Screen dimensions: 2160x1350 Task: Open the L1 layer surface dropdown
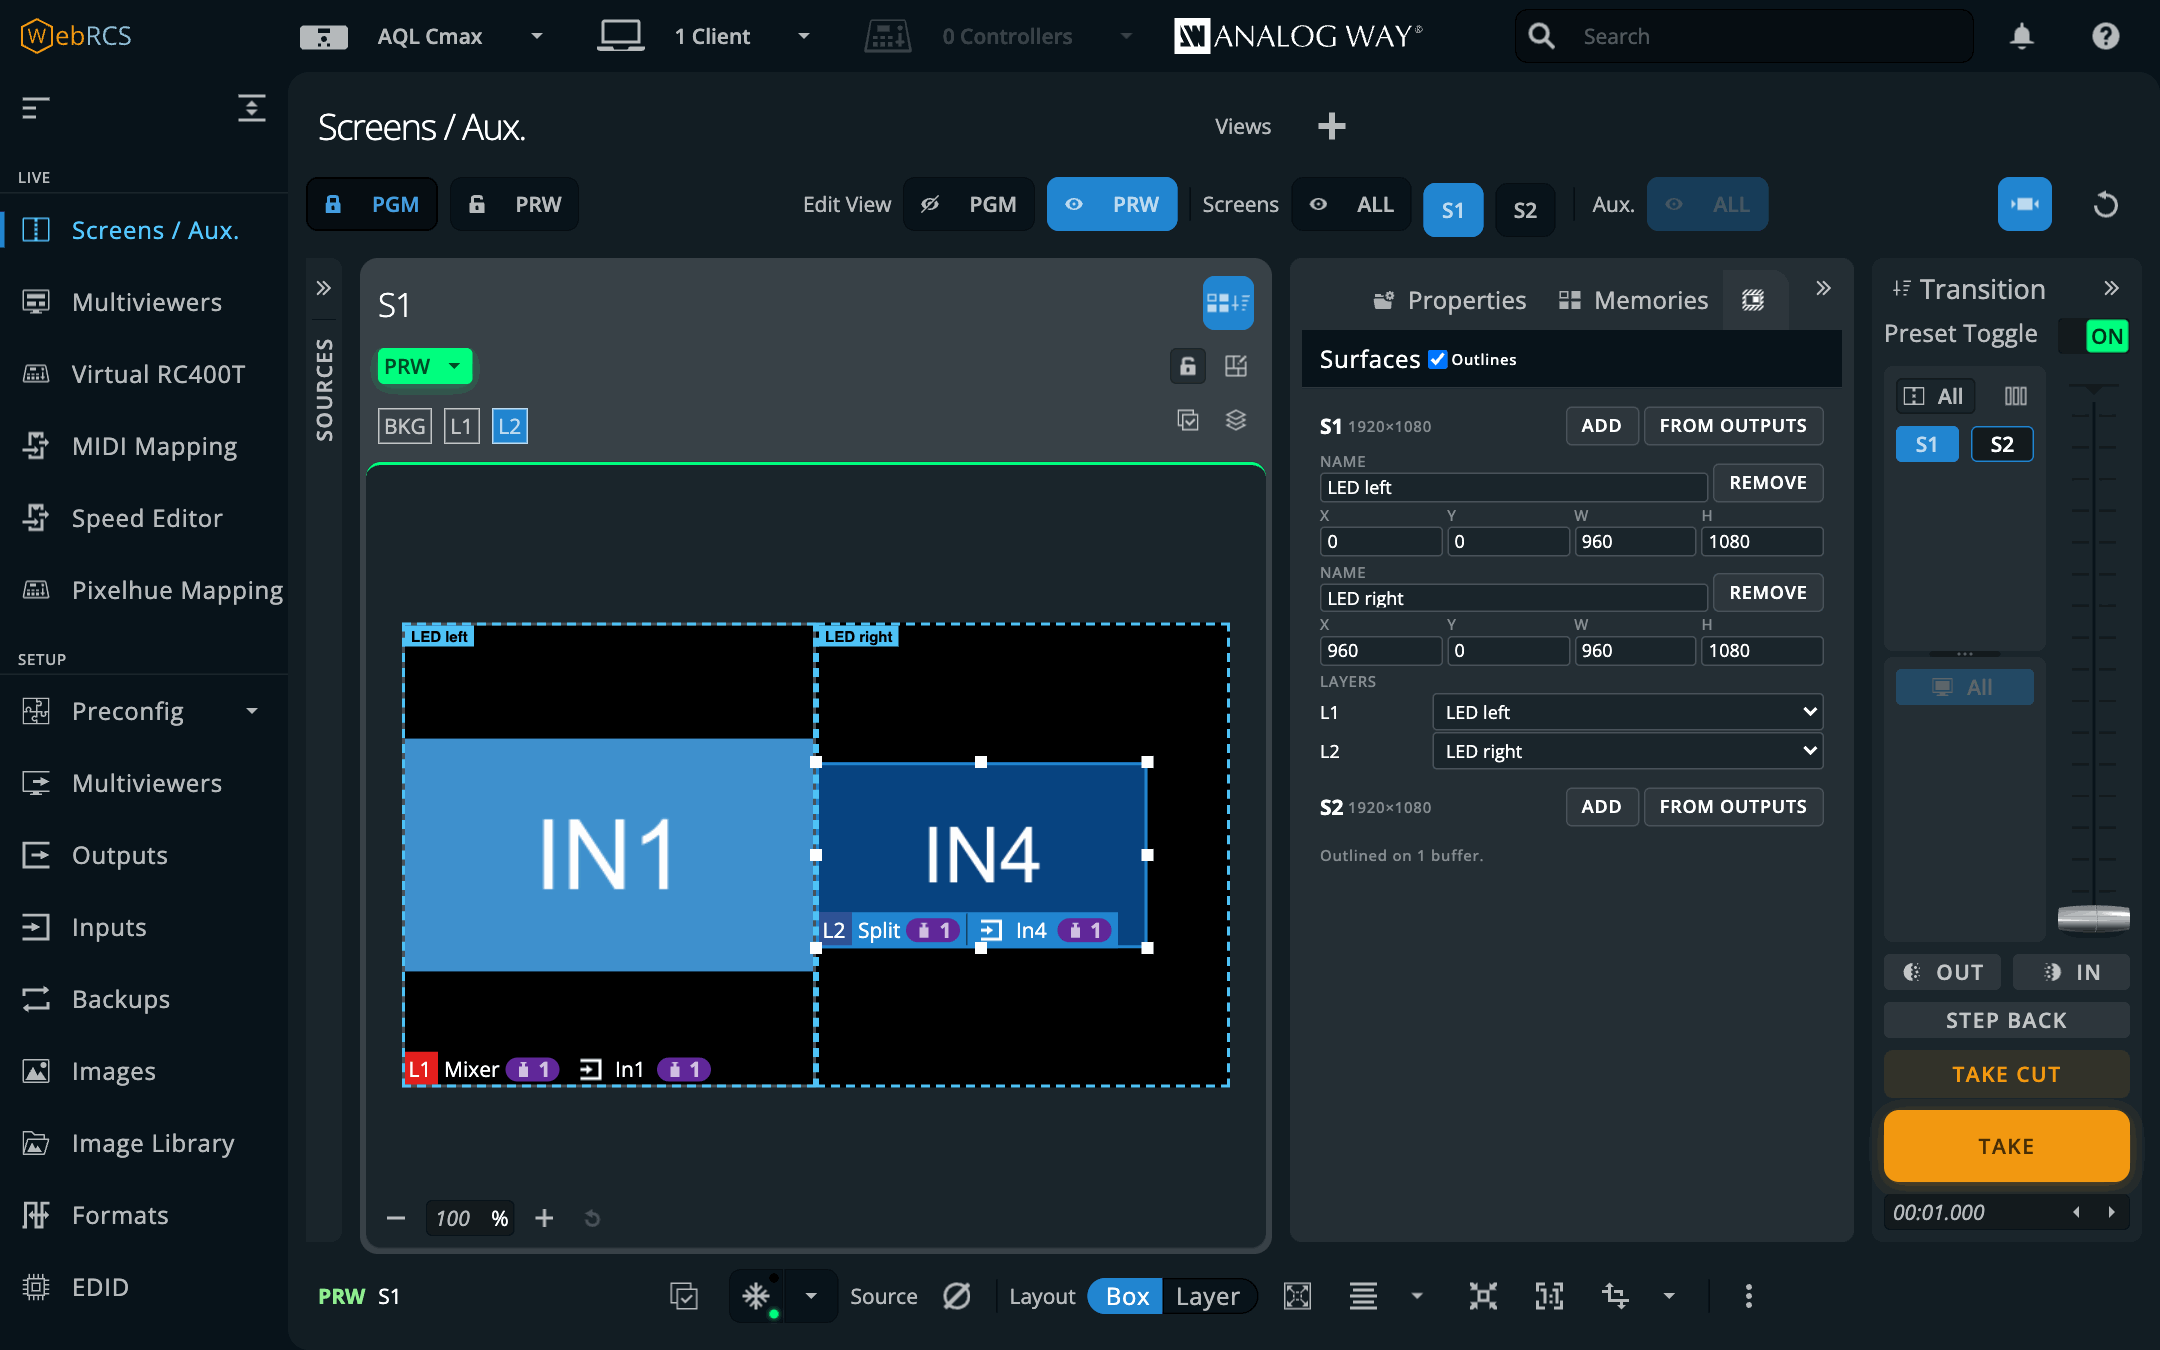1627,712
